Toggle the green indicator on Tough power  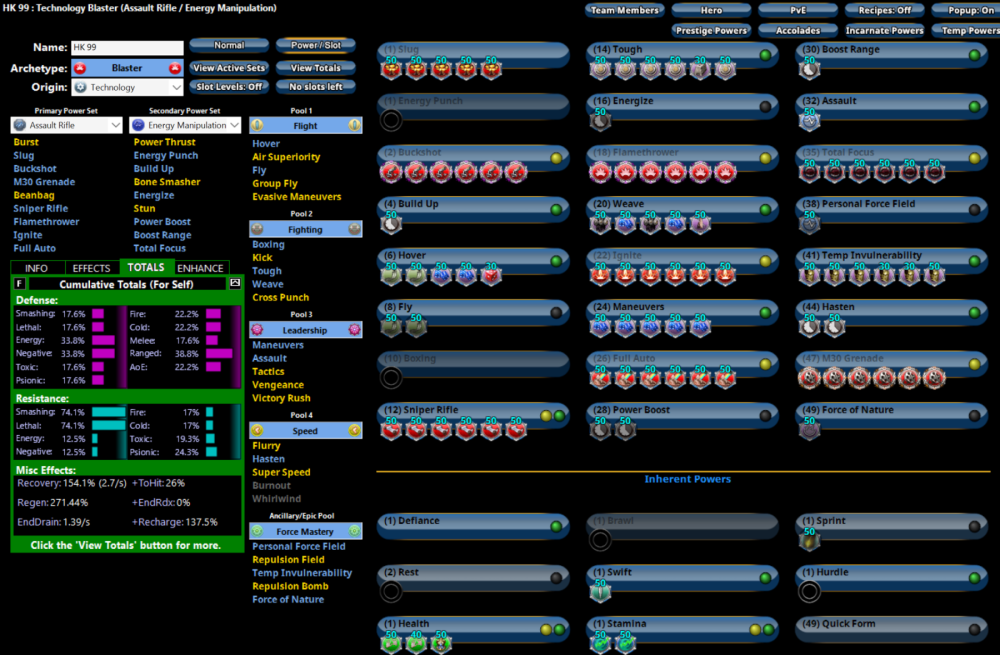[765, 54]
